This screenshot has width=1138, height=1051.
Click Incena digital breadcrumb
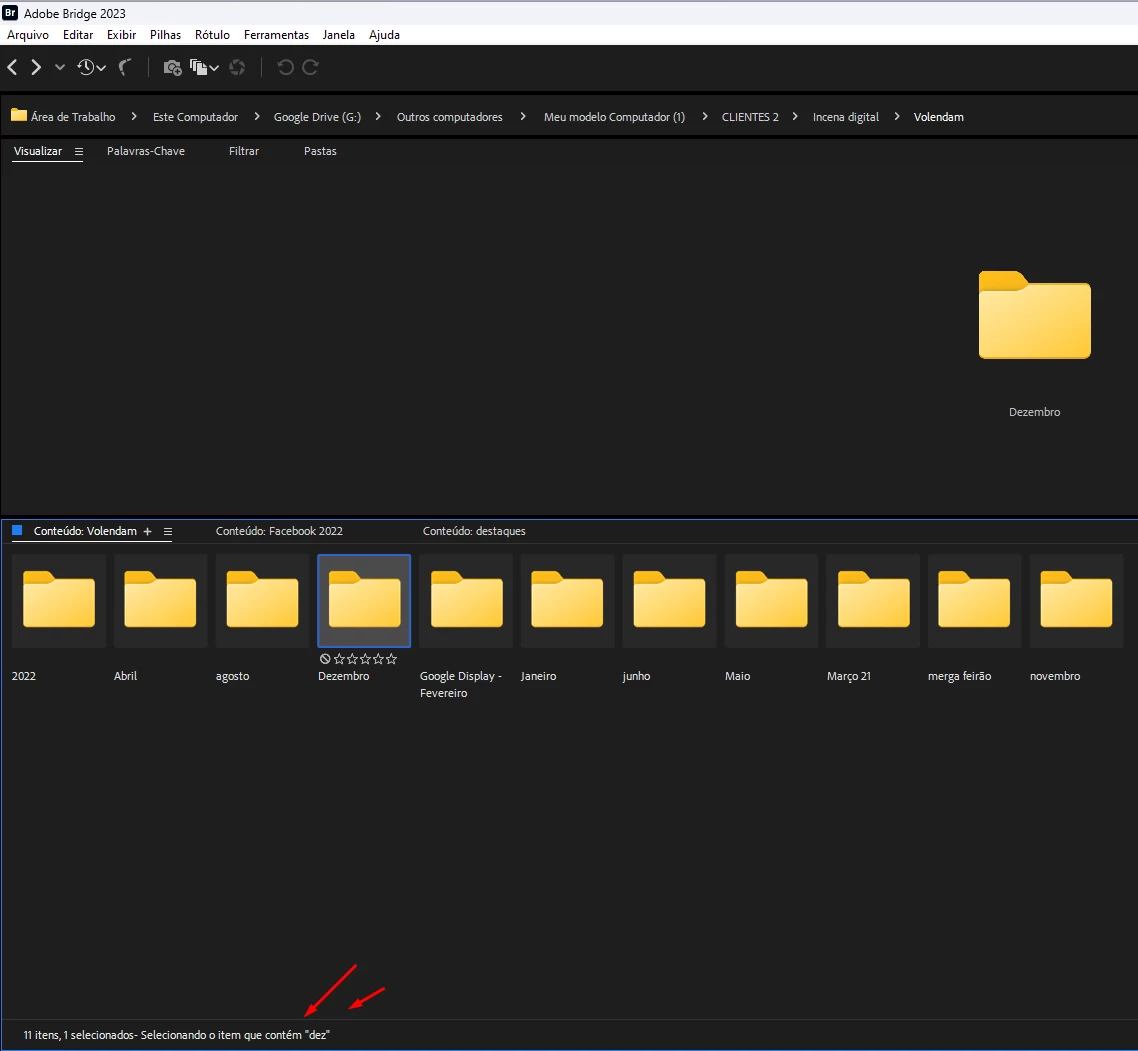pyautogui.click(x=846, y=117)
